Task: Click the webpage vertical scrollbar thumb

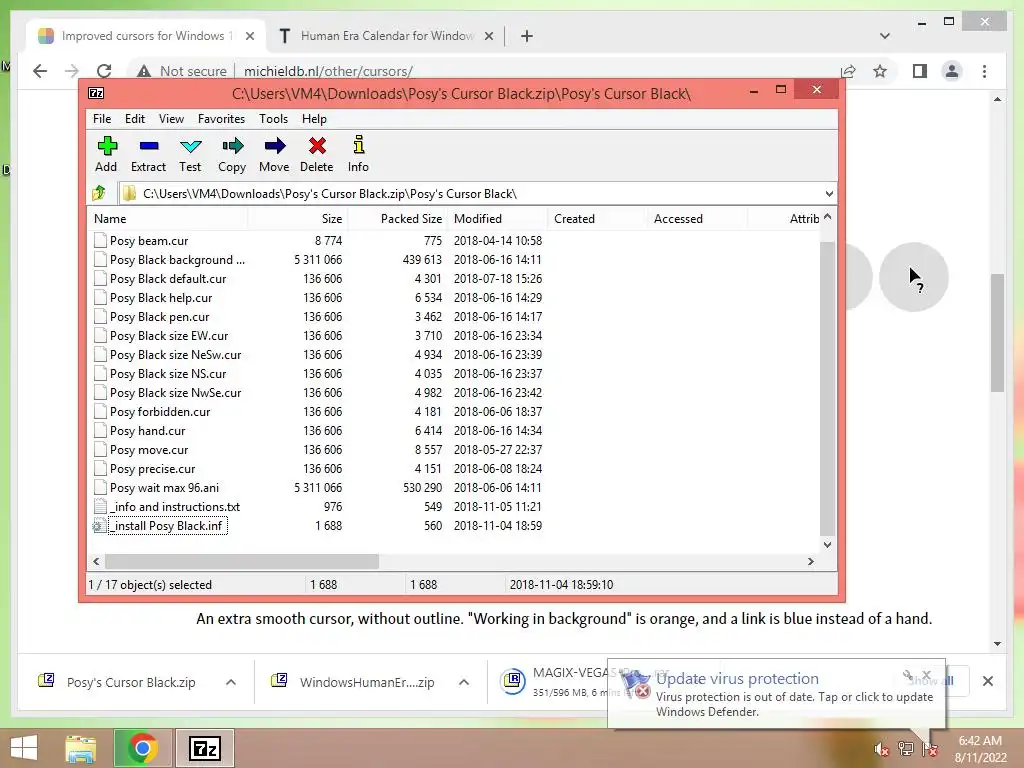Action: point(997,333)
